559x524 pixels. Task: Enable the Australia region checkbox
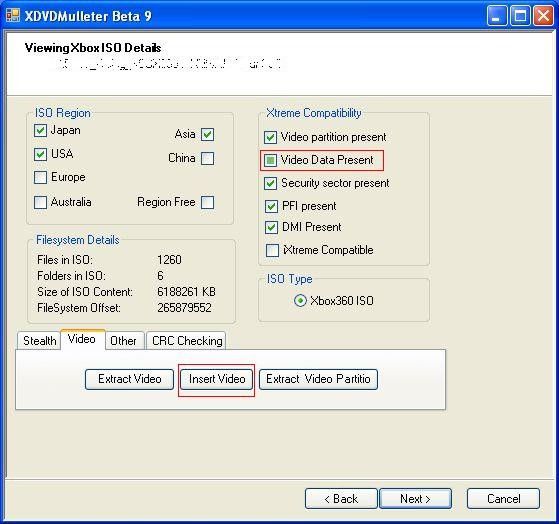(40, 202)
